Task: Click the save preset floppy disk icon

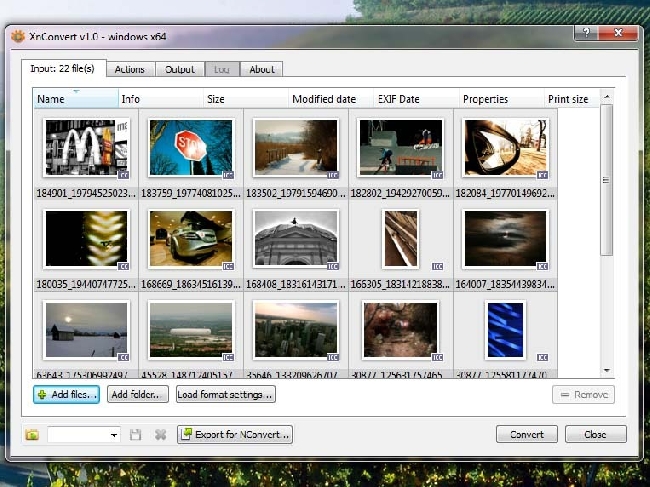Action: (x=137, y=435)
